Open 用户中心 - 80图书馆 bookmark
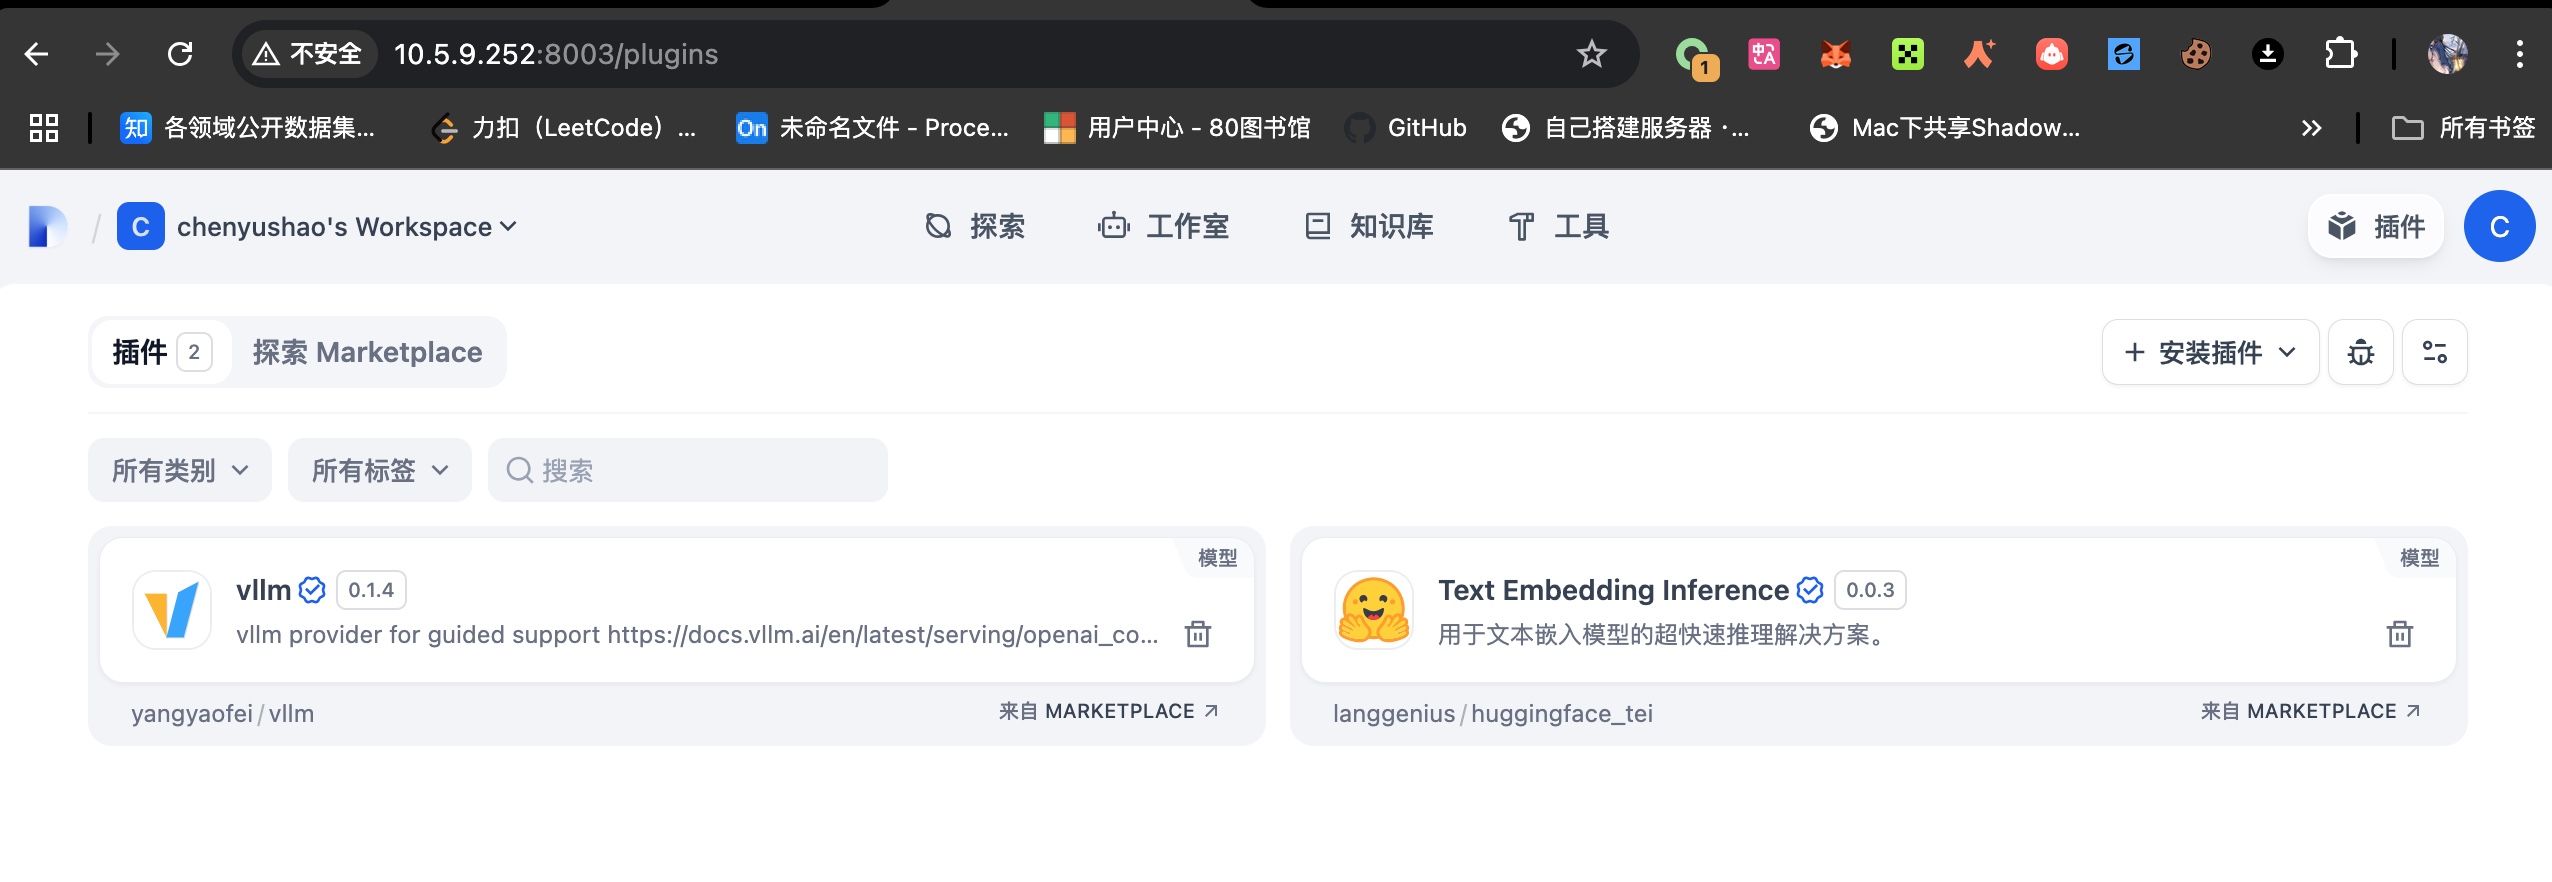 [x=1177, y=128]
